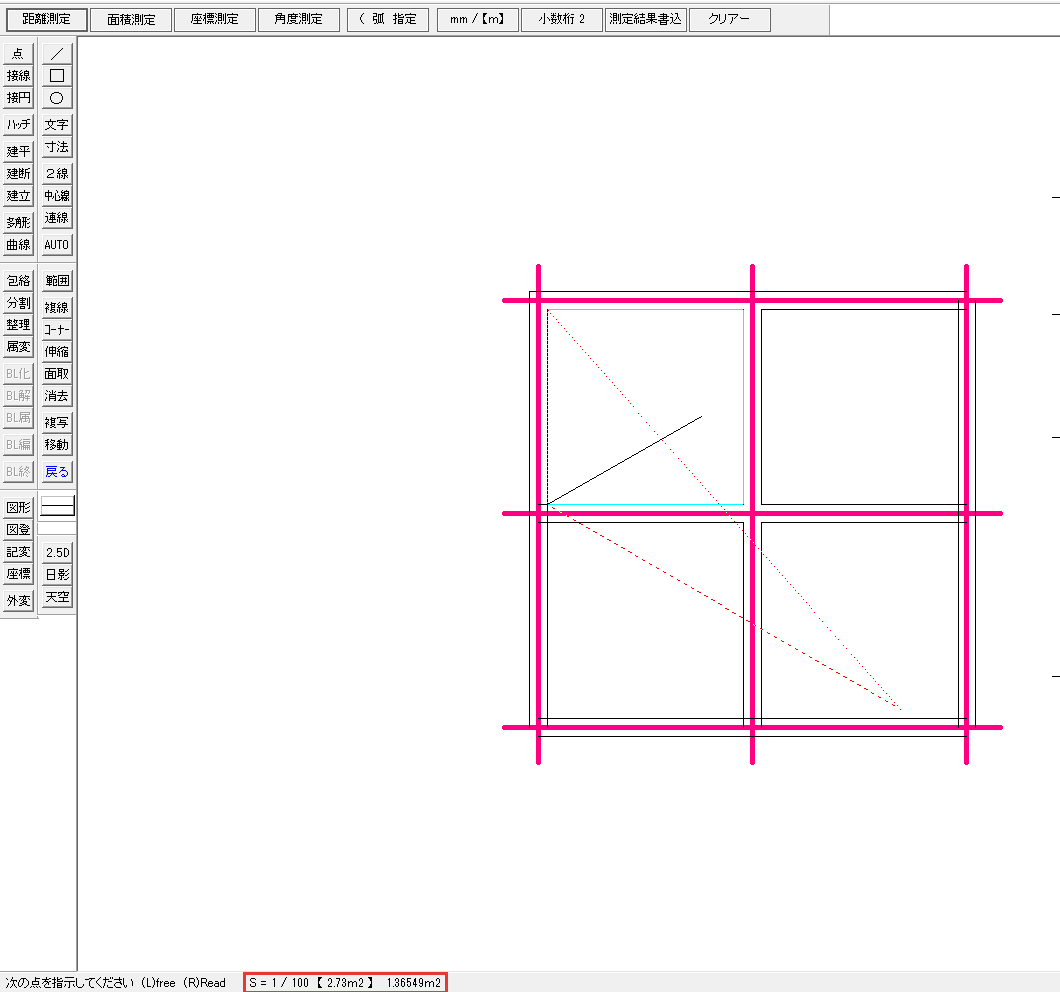Viewport: 1060px width, 992px height.
Task: Select the circle drawing tool icon
Action: click(57, 98)
